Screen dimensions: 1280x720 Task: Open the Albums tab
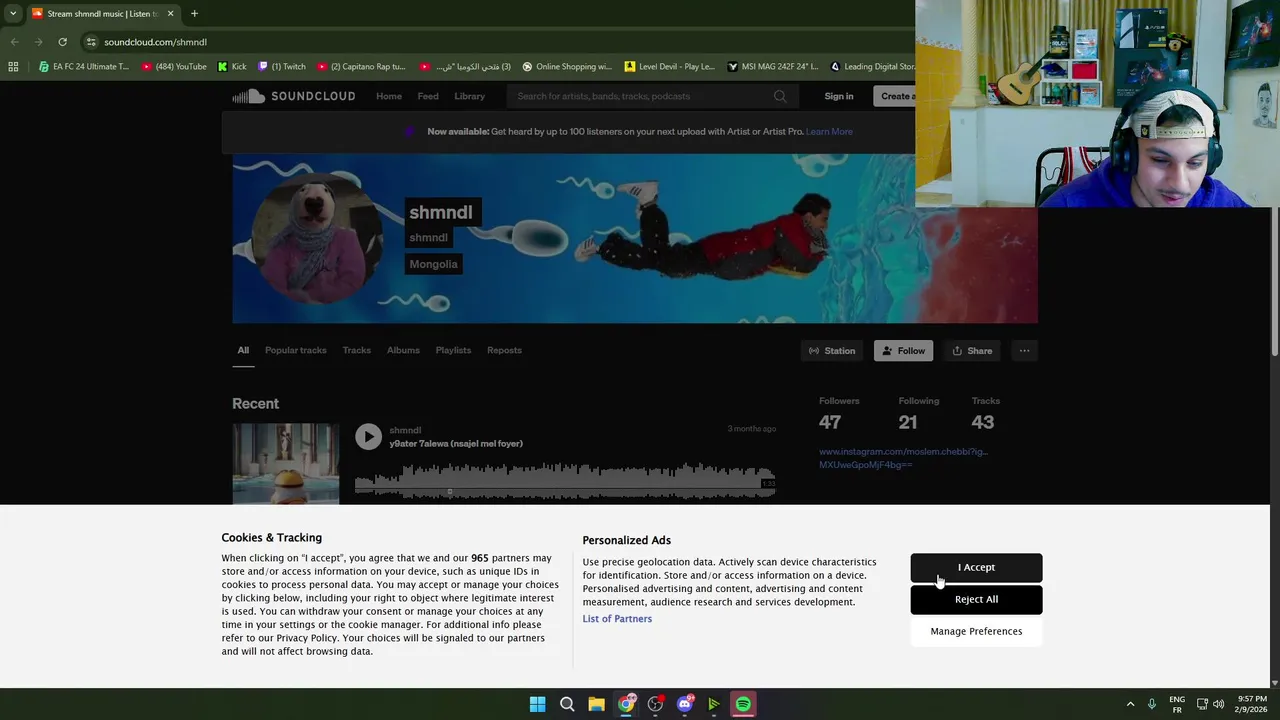click(403, 350)
